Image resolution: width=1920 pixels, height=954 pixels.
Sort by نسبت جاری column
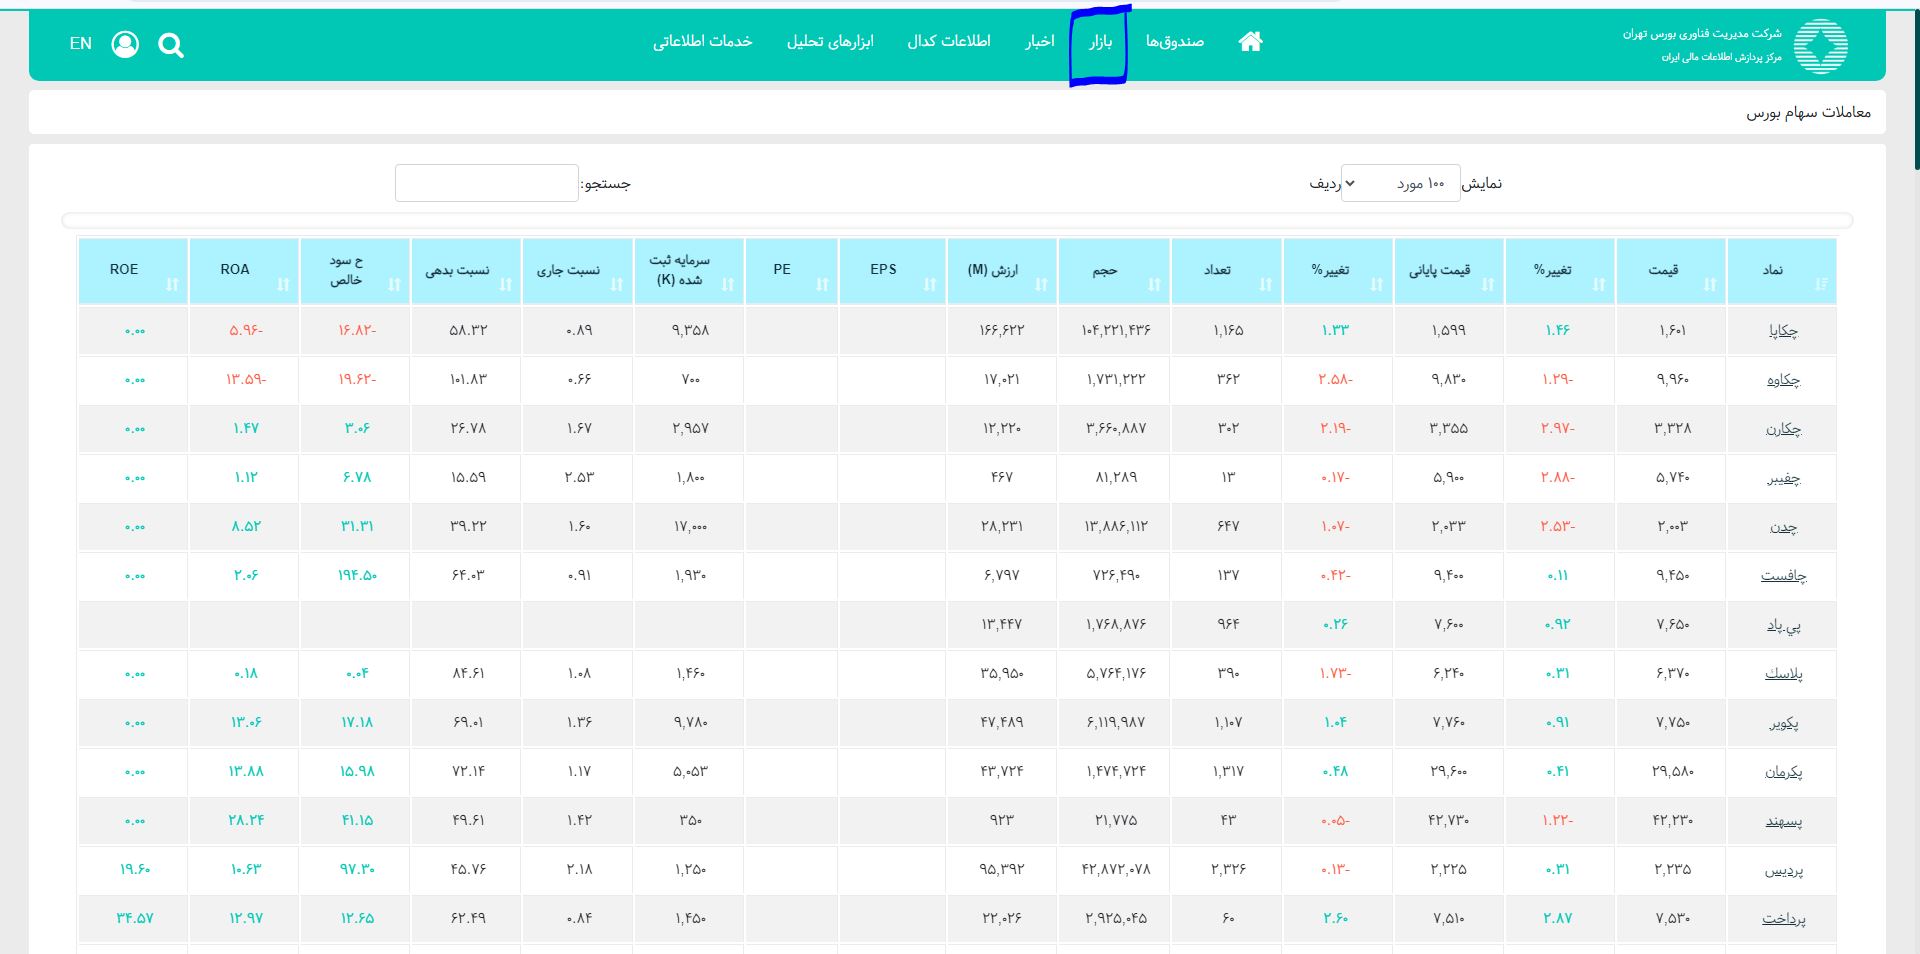coord(577,271)
